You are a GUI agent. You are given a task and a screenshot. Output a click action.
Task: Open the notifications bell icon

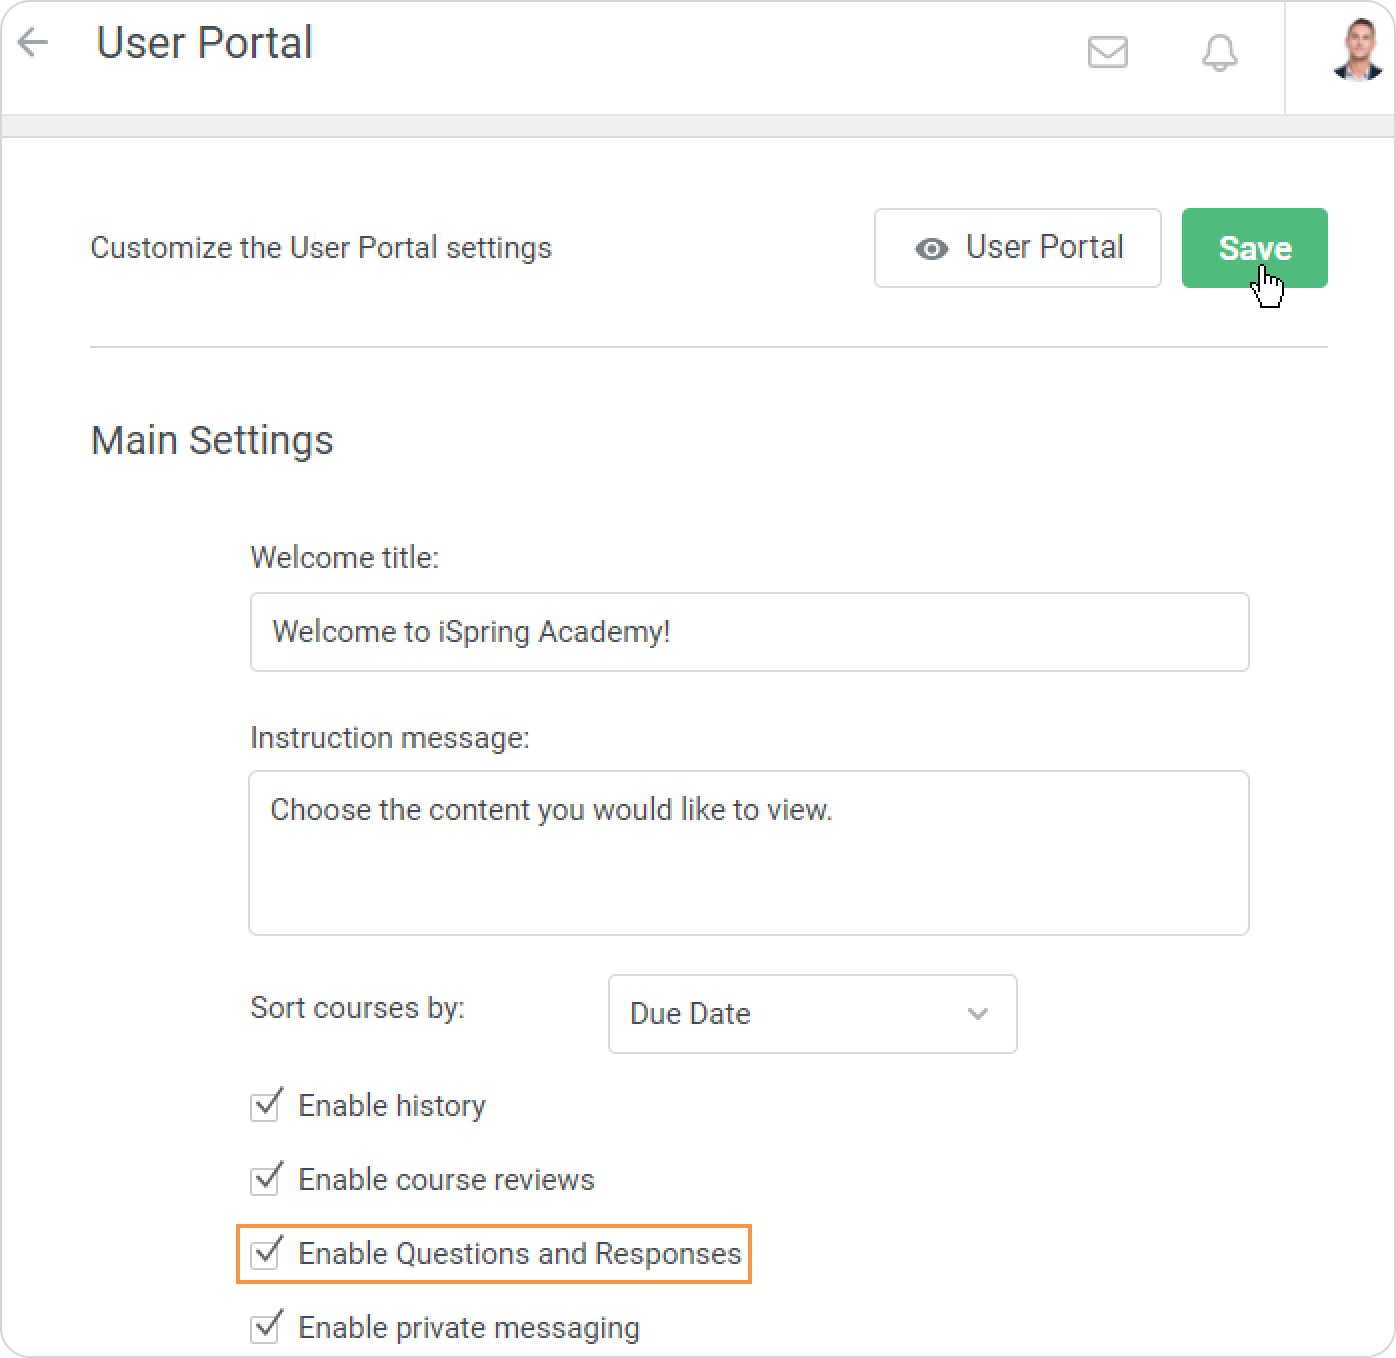tap(1219, 52)
